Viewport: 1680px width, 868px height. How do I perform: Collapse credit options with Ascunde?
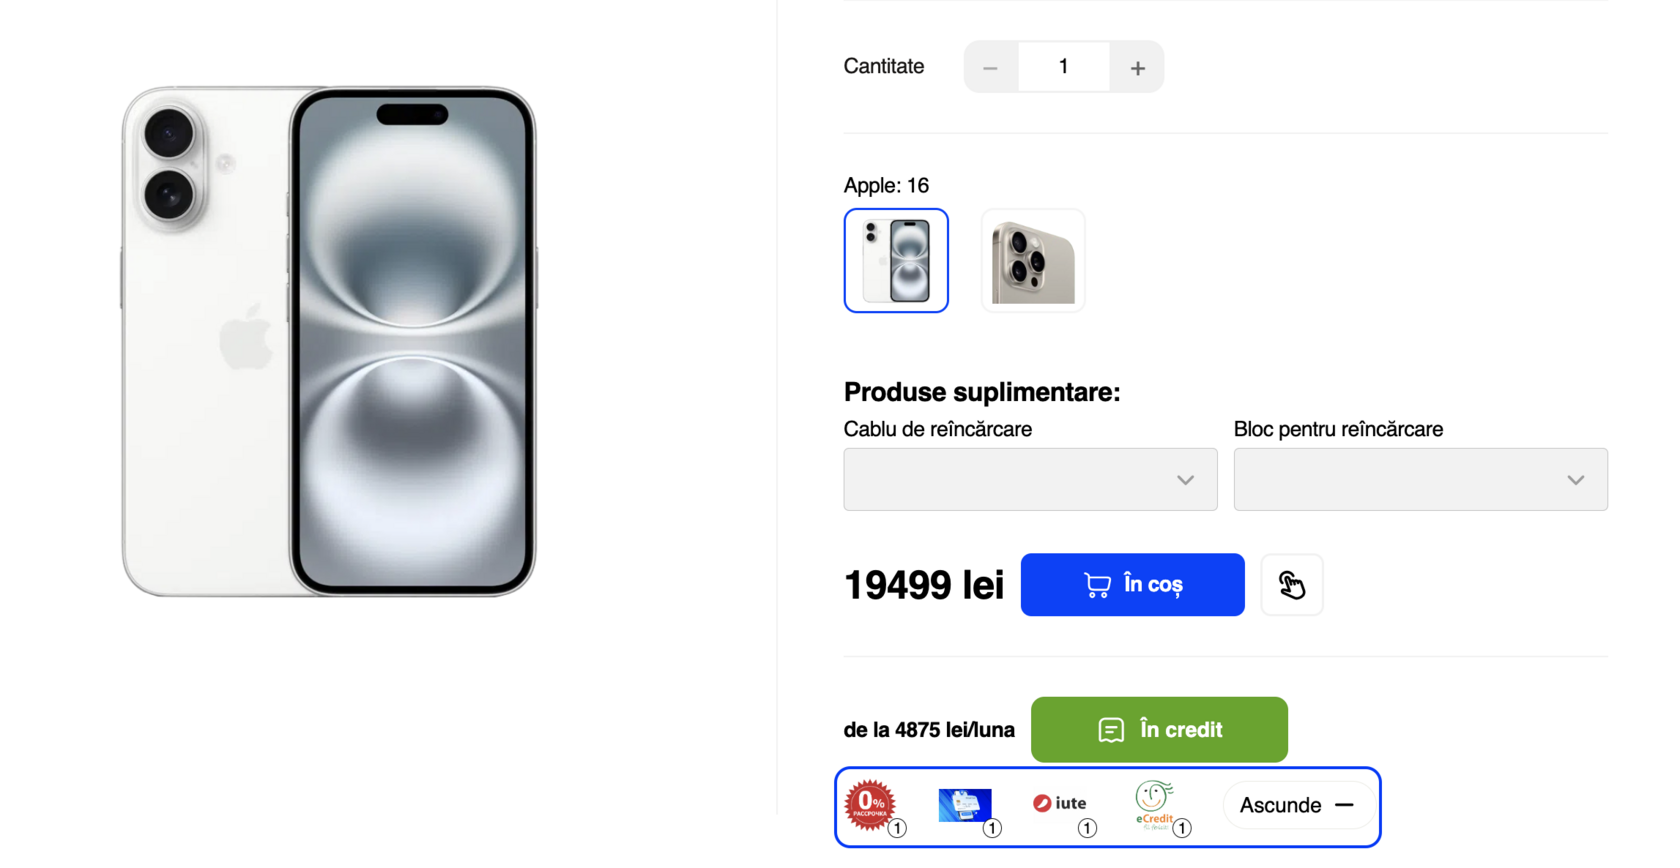1297,805
